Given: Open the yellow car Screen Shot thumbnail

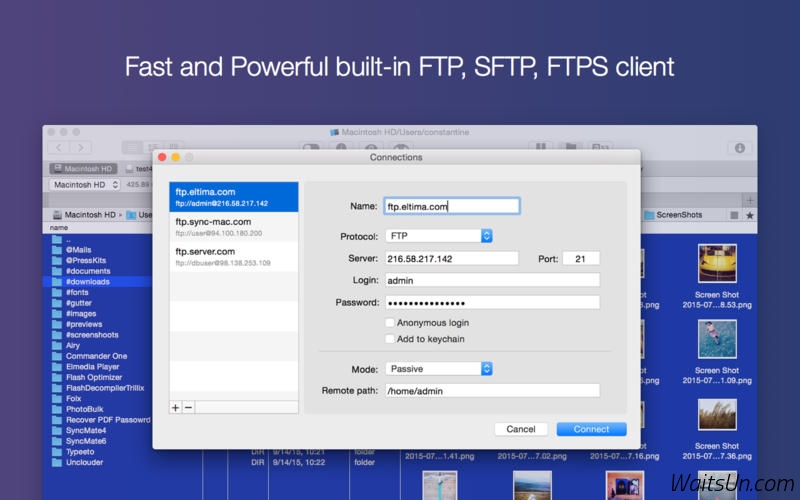Looking at the screenshot, I should (x=718, y=264).
